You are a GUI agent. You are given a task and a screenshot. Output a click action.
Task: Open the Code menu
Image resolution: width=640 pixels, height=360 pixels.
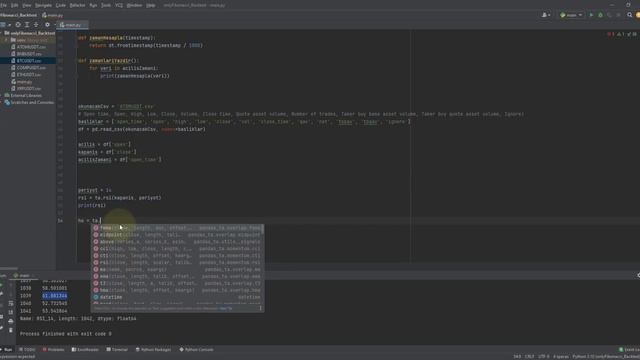[x=60, y=5]
